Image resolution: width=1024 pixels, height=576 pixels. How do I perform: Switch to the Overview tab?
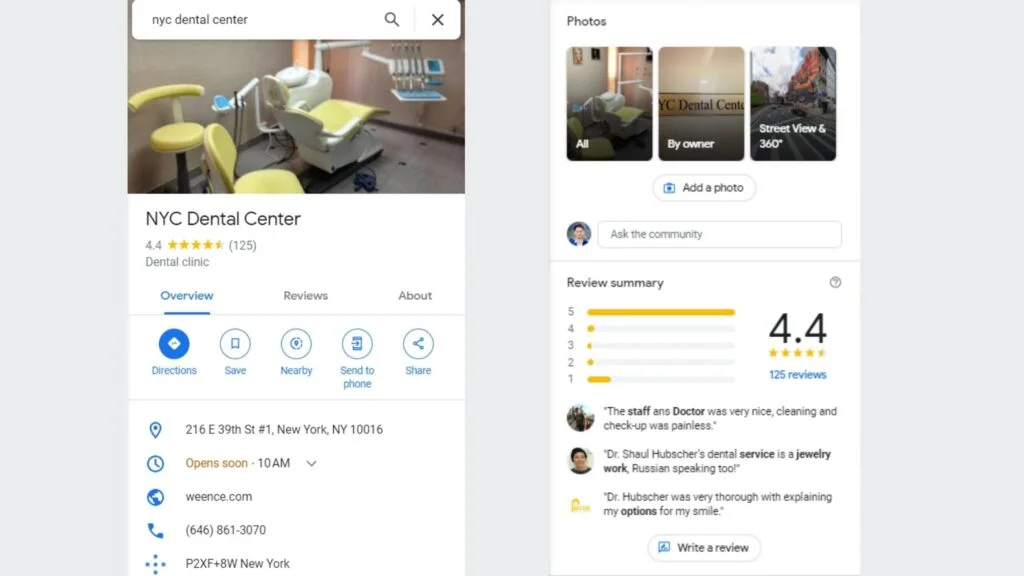(187, 296)
